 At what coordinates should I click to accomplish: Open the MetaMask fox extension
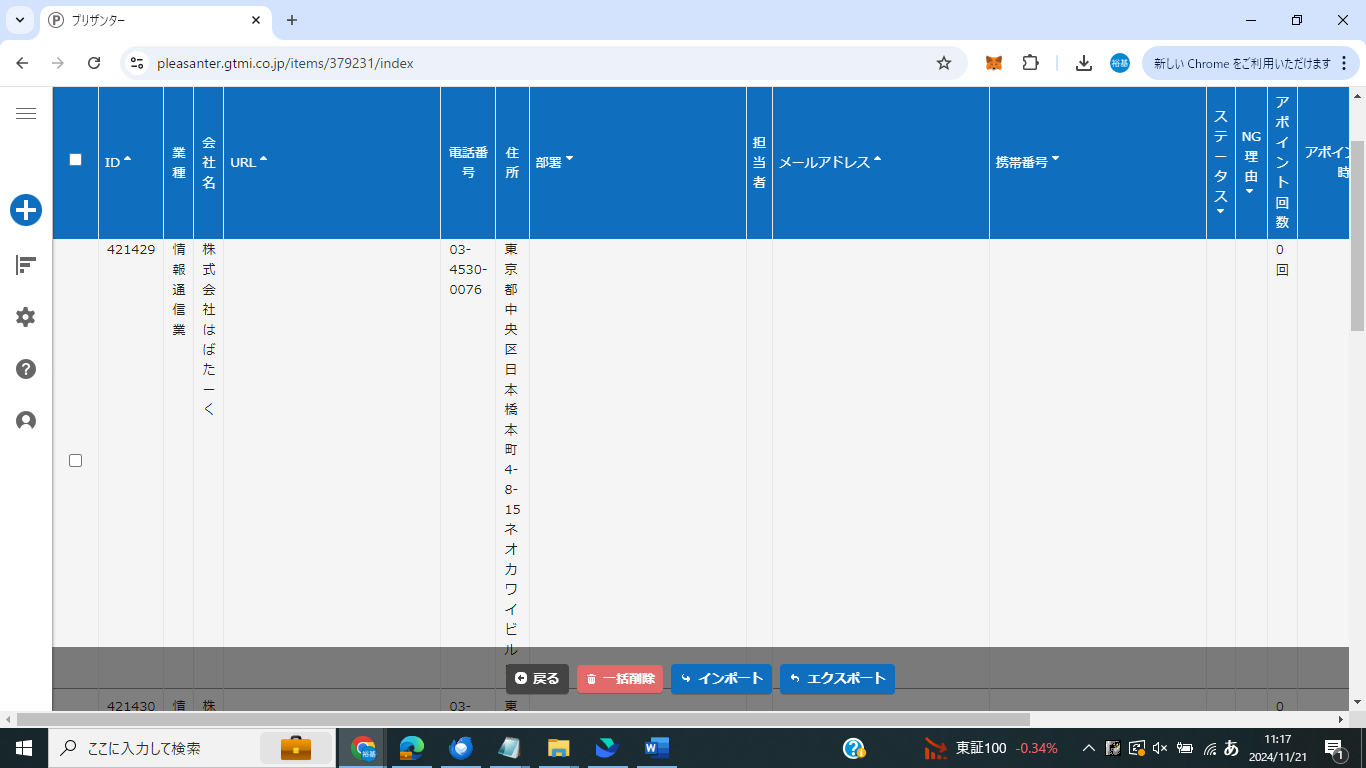[x=994, y=63]
